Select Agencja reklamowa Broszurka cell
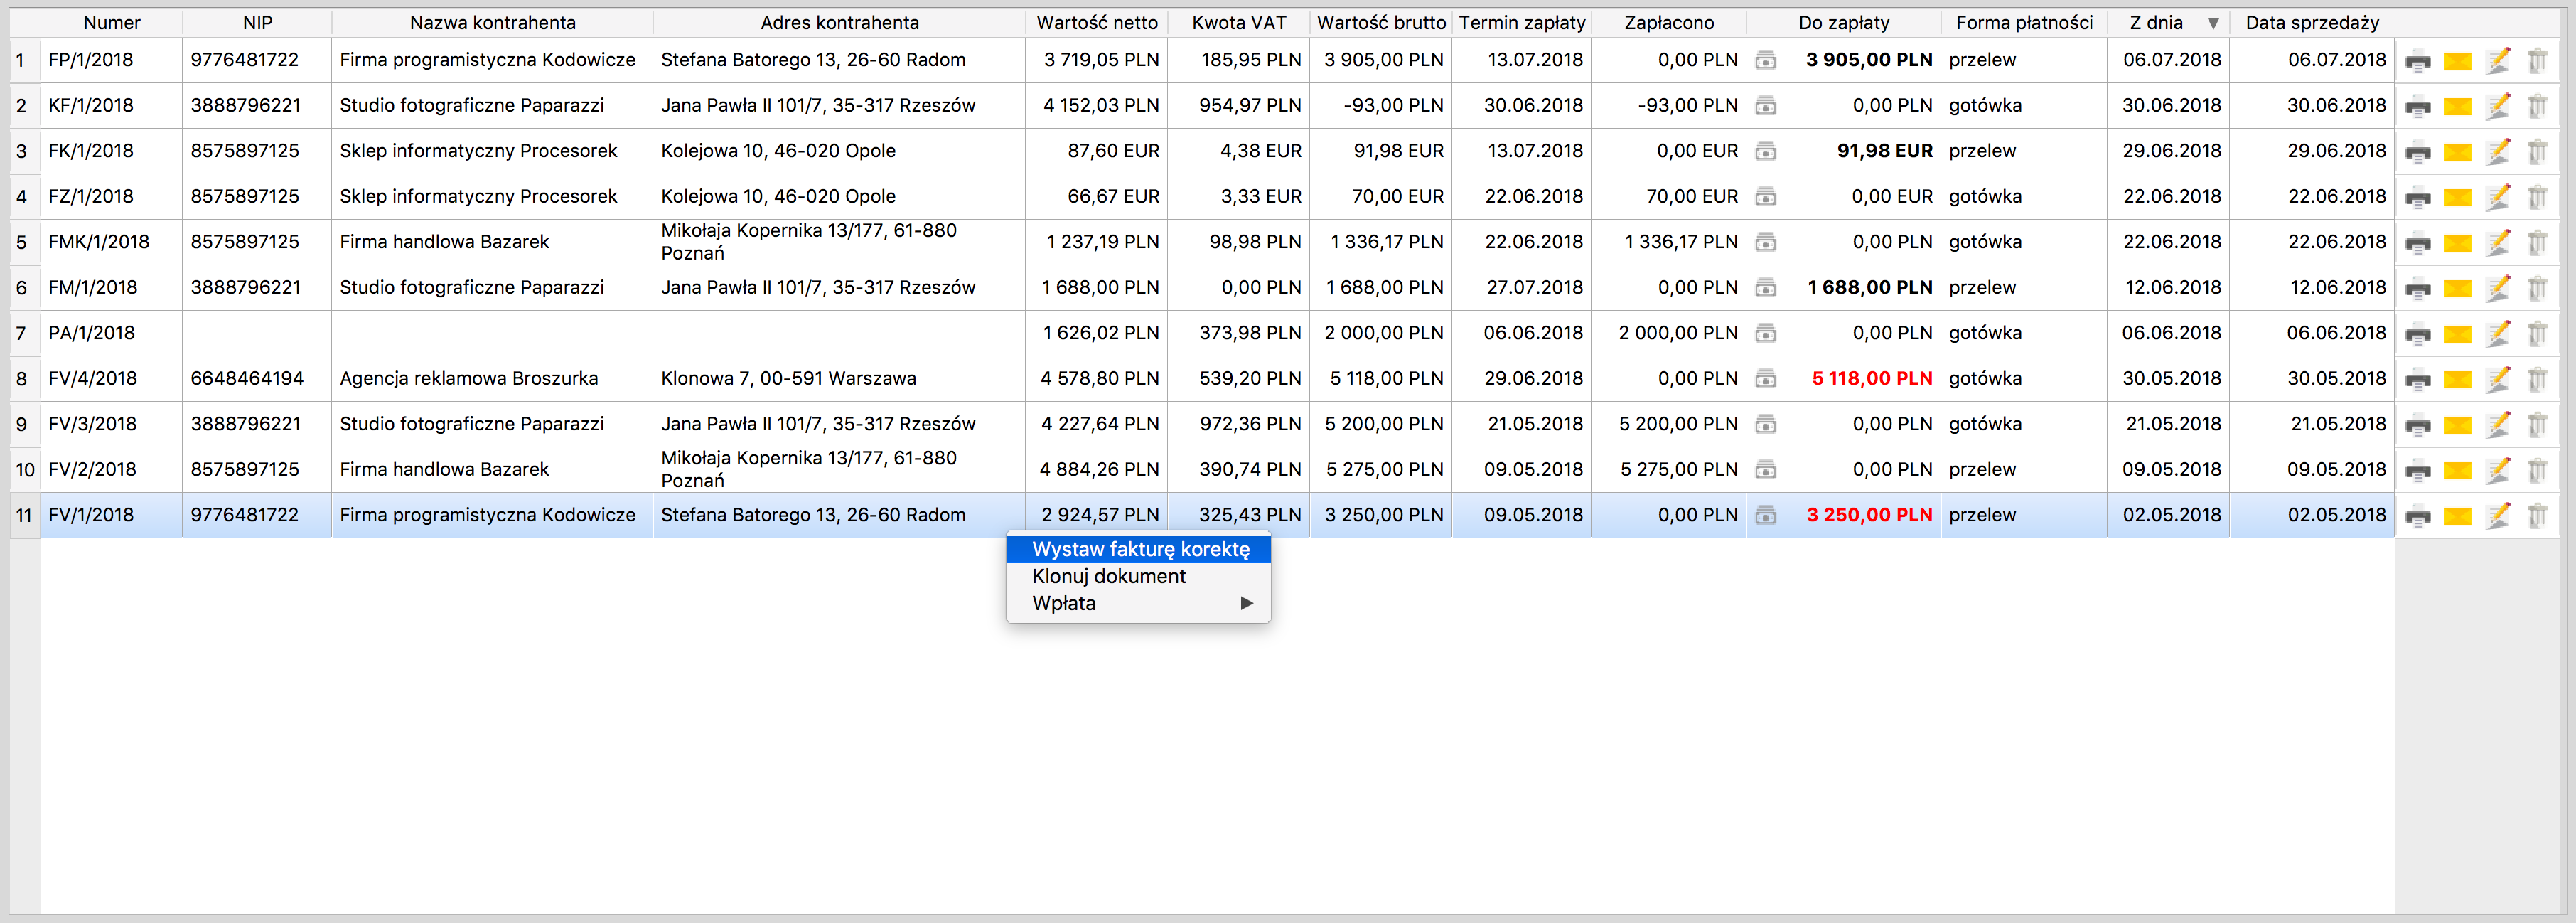2576x923 pixels. (x=492, y=378)
